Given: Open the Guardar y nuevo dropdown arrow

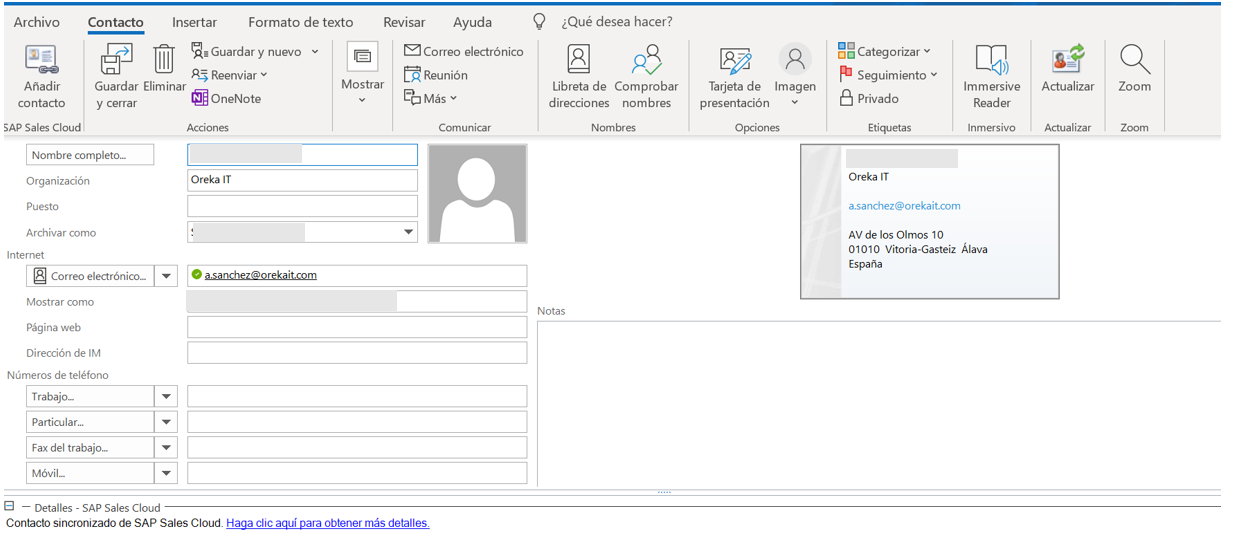Looking at the screenshot, I should coord(315,51).
